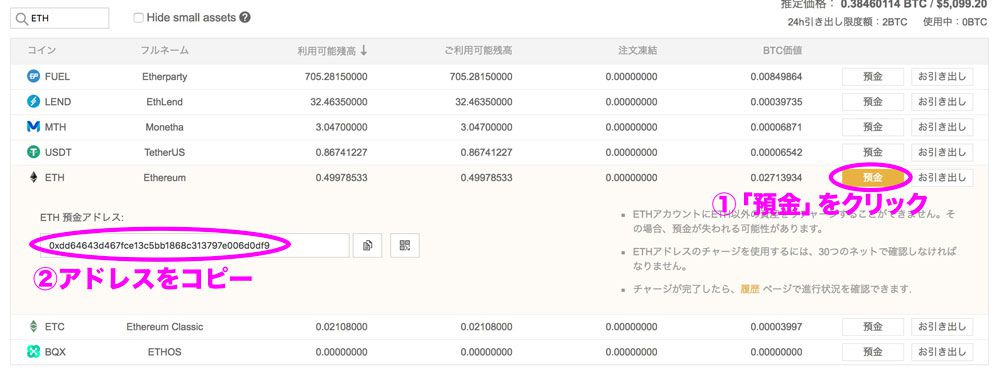Click お引き出し button in ETH row

pos(942,178)
